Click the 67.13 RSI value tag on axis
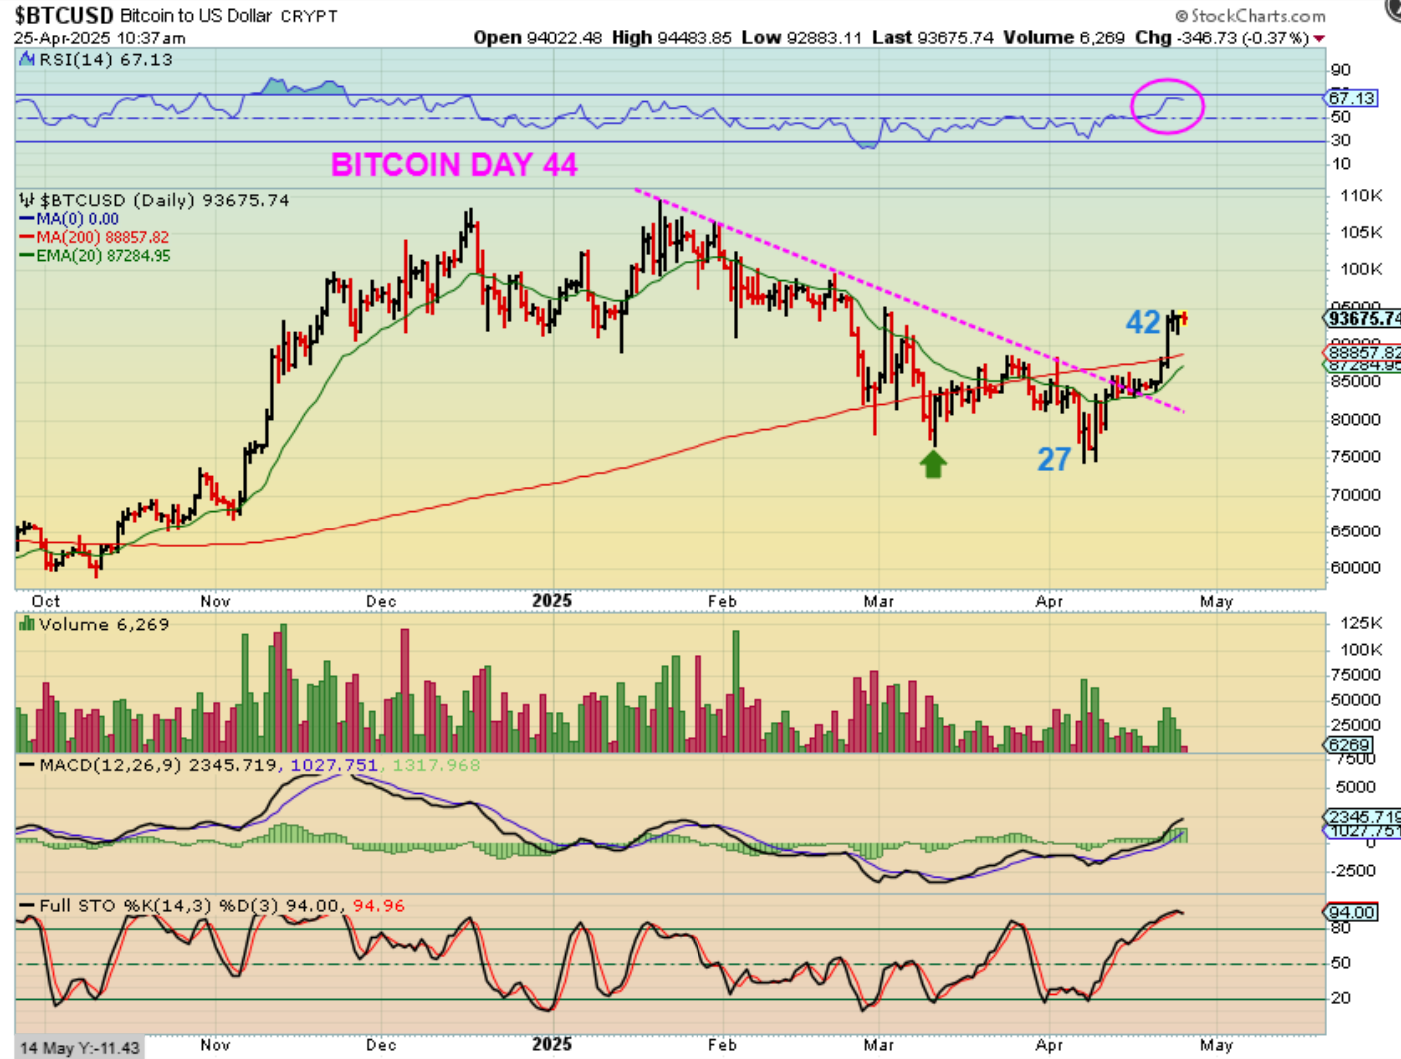 1352,98
